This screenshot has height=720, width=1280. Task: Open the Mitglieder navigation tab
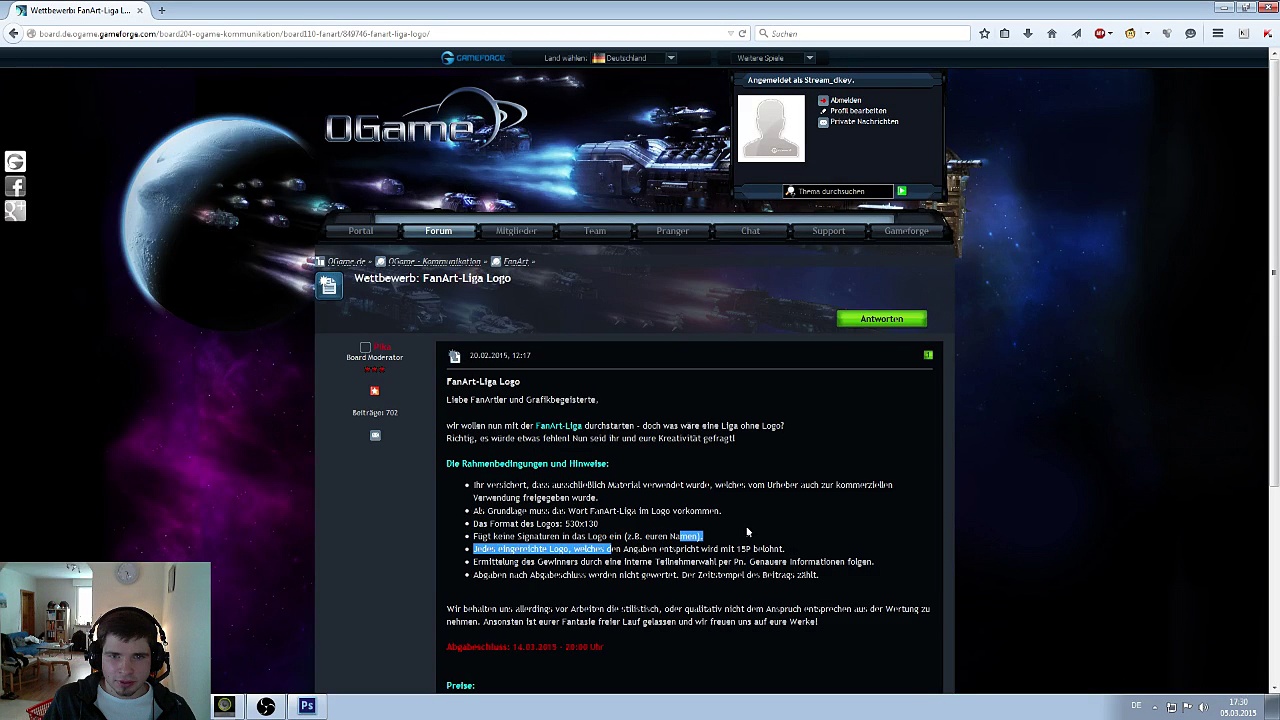pyautogui.click(x=516, y=231)
